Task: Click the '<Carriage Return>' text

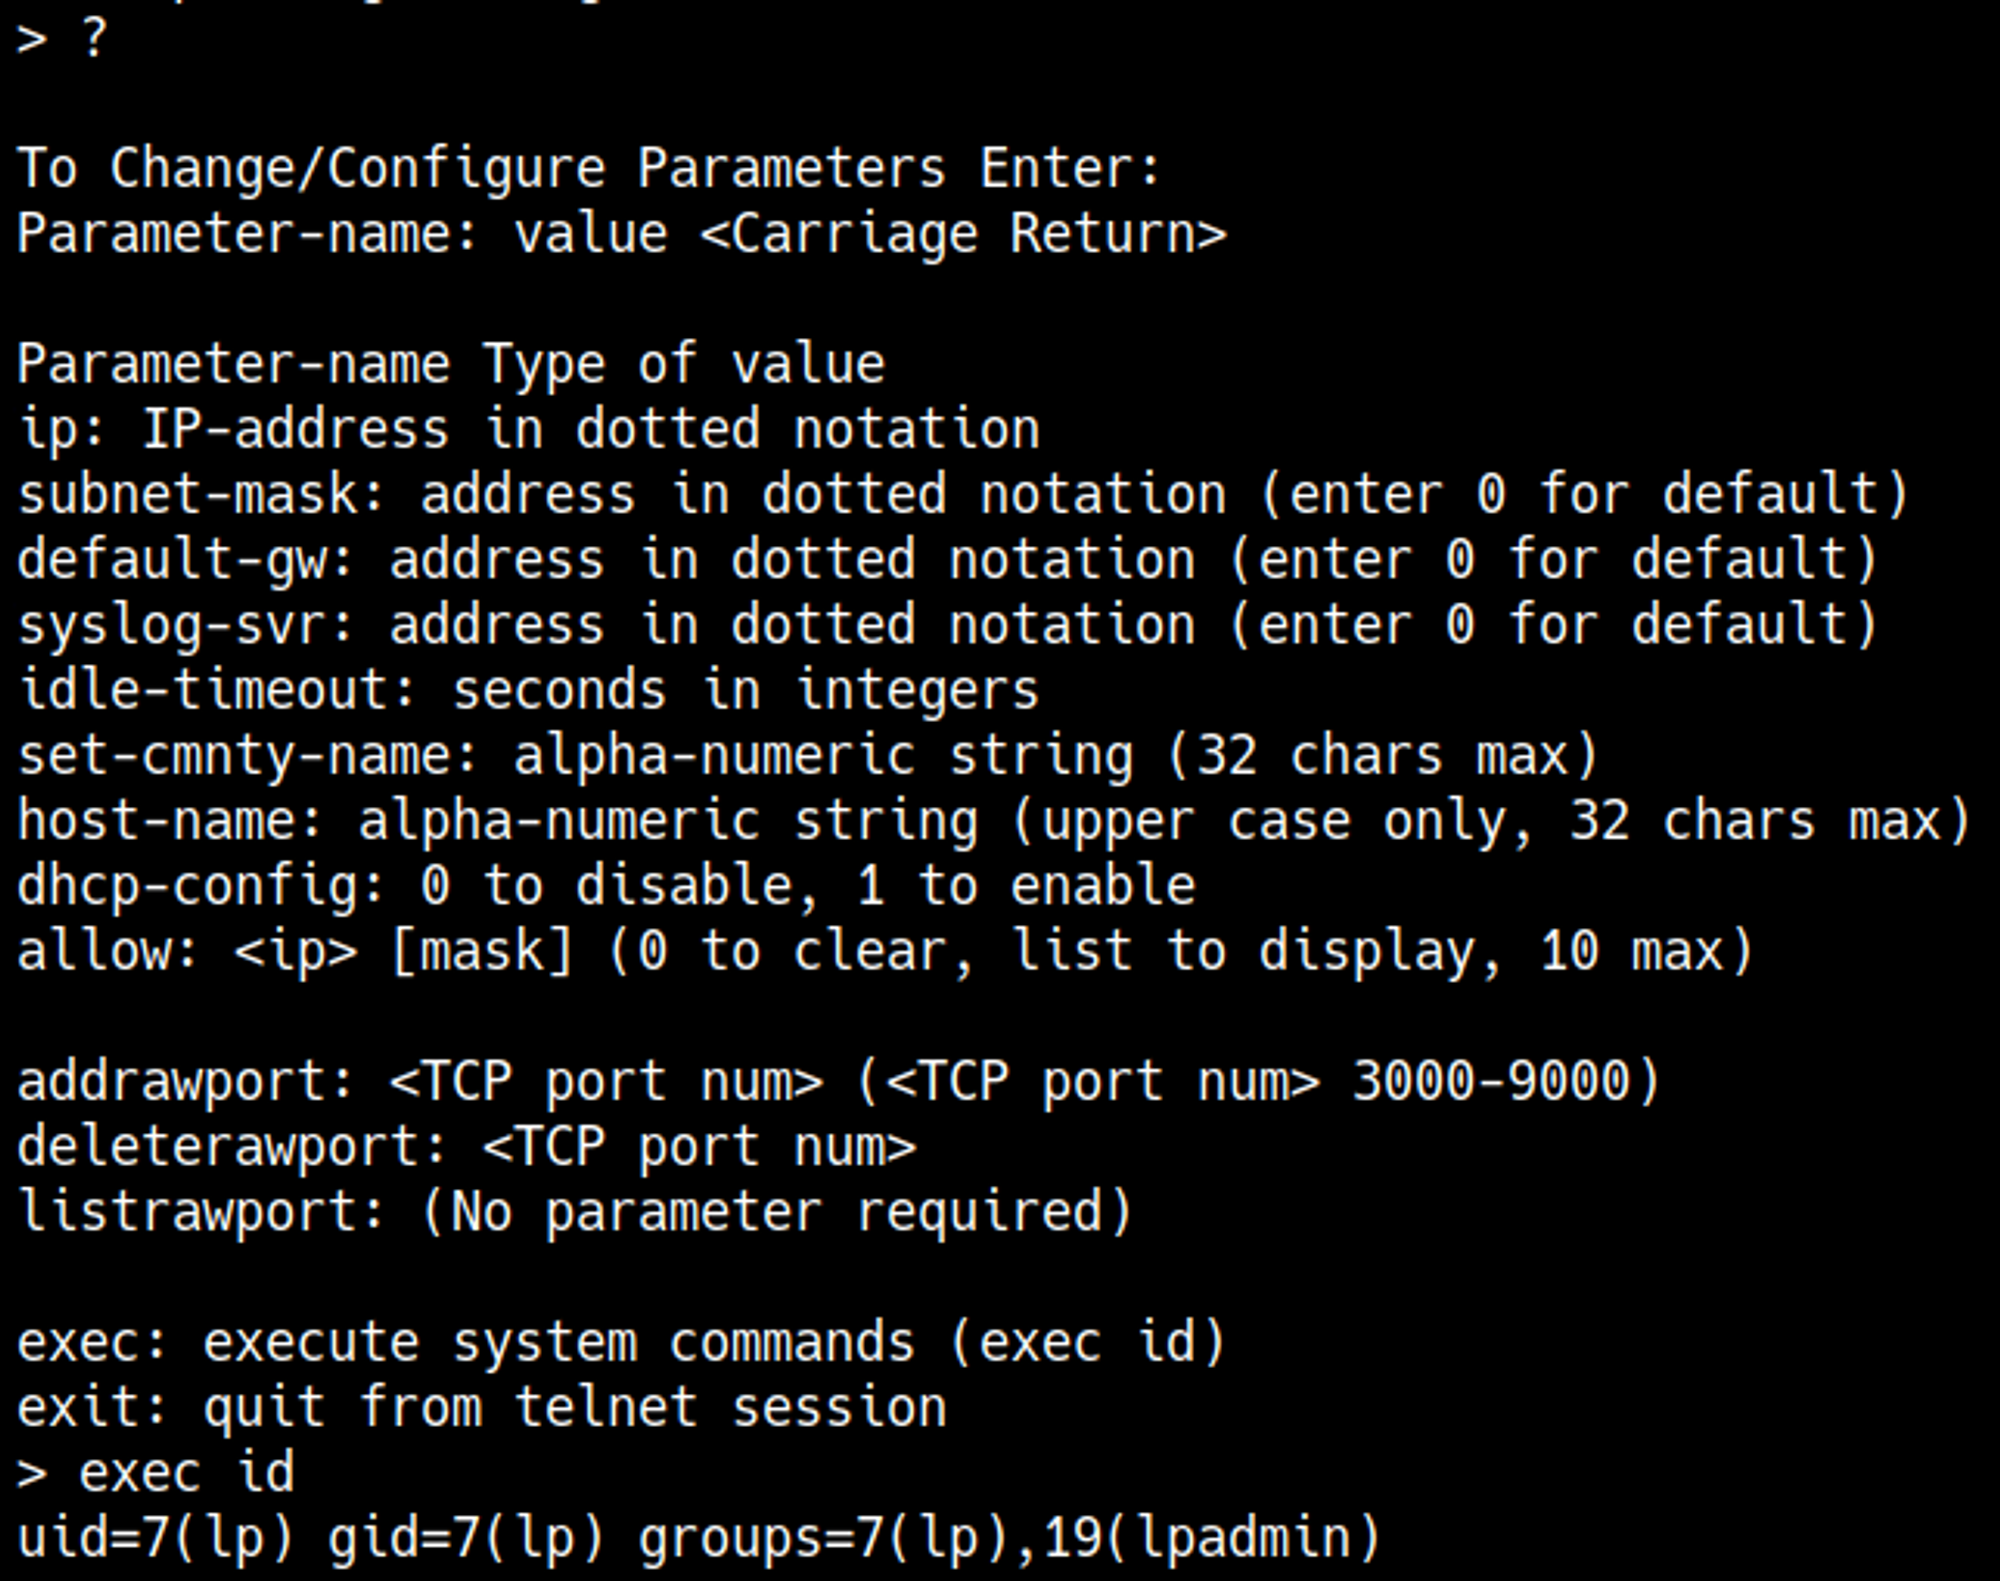Action: (962, 234)
